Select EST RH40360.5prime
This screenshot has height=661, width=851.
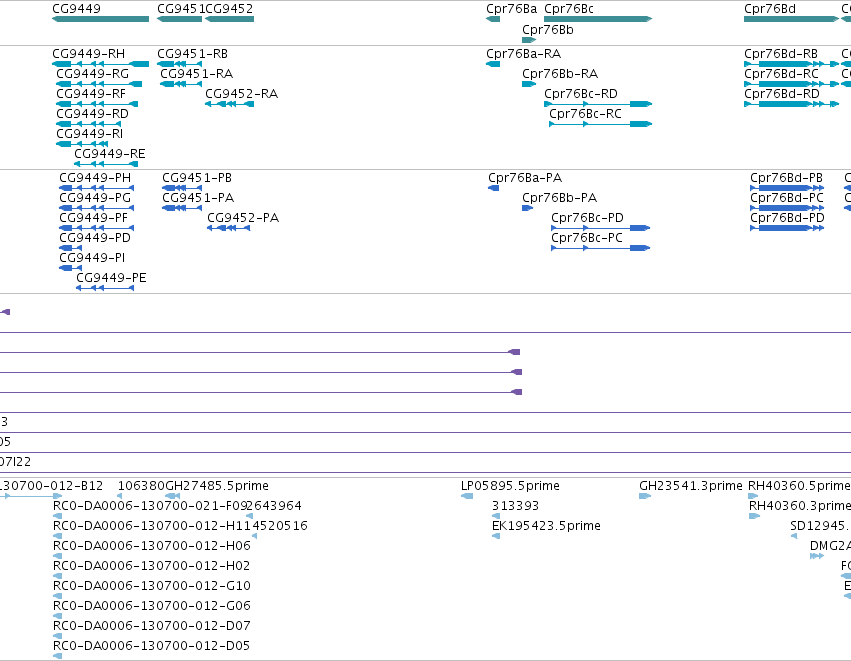pyautogui.click(x=799, y=486)
